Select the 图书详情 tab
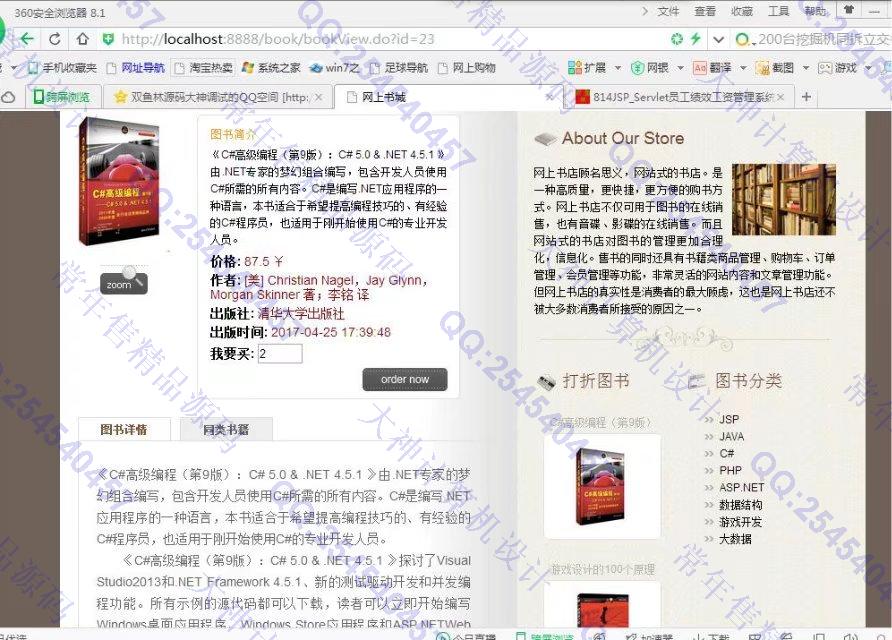 [x=124, y=430]
